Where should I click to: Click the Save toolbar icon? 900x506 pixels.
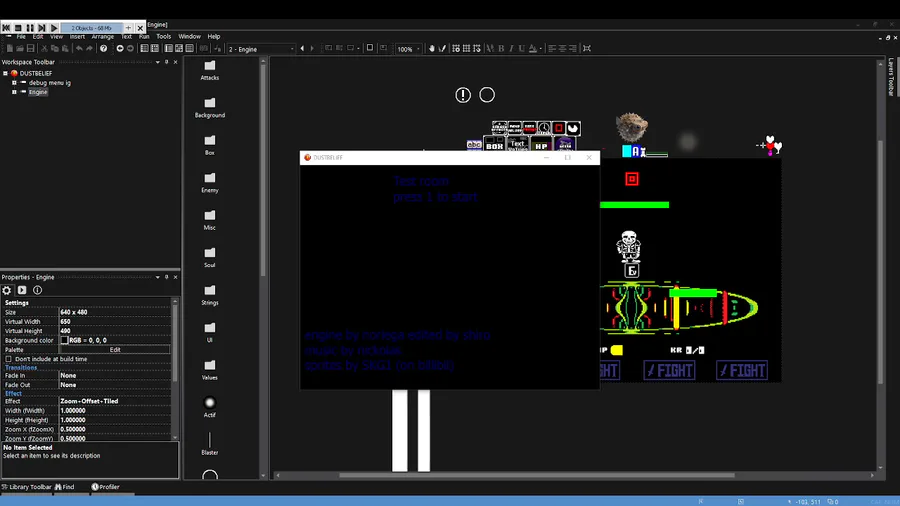click(x=30, y=49)
